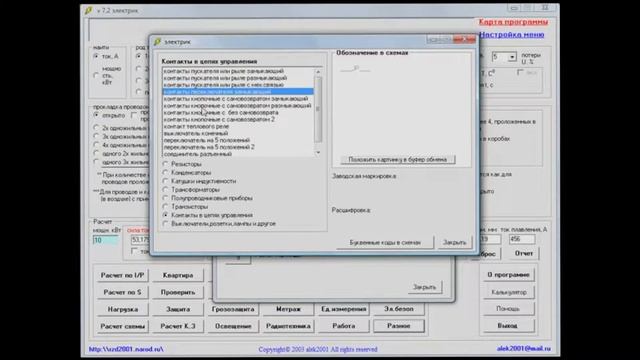The width and height of the screenshot is (640, 360).
Task: Click the contacts list scrollbar up arrow
Action: [318, 72]
